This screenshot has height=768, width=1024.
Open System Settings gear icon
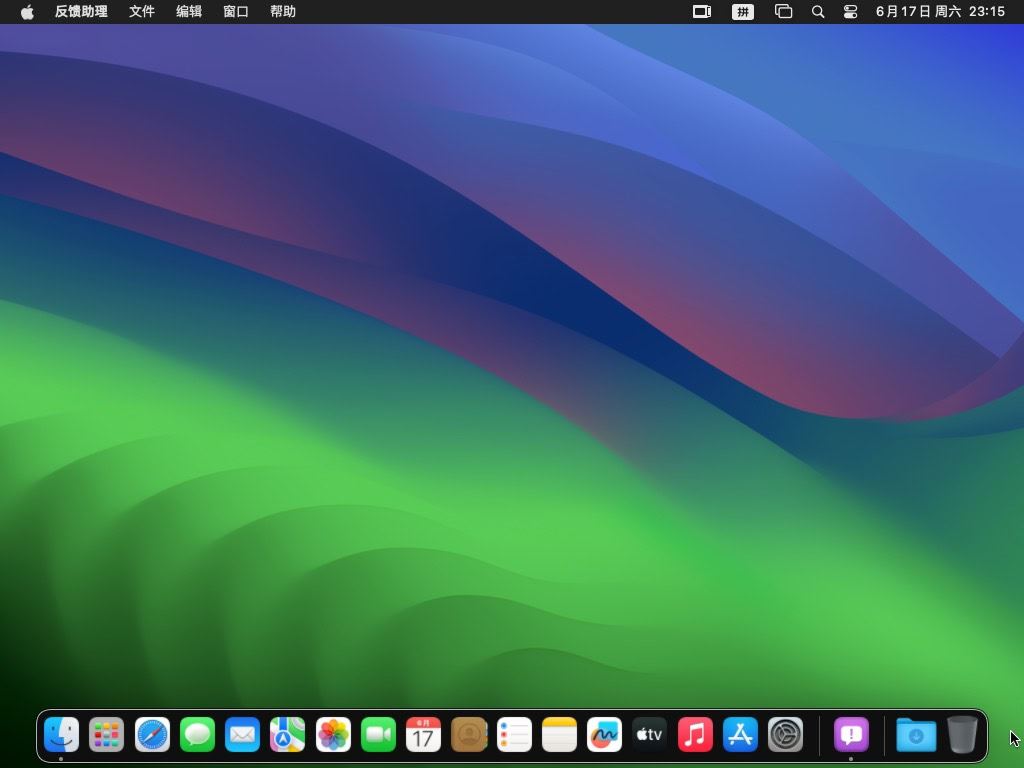(x=785, y=735)
